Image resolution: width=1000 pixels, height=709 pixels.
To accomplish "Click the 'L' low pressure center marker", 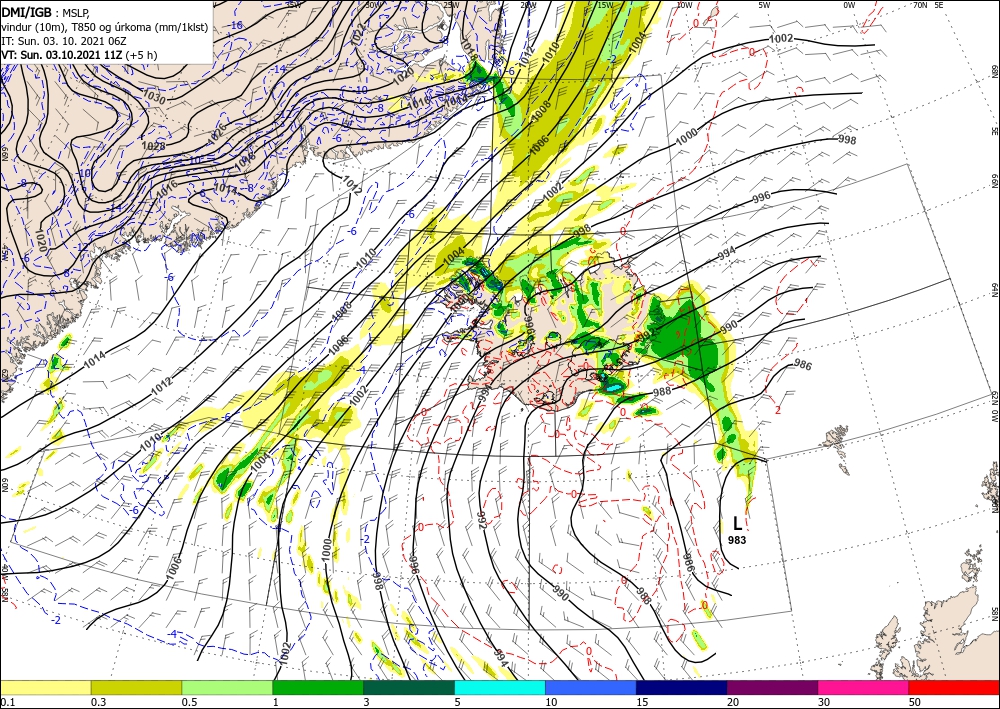I will [x=737, y=523].
